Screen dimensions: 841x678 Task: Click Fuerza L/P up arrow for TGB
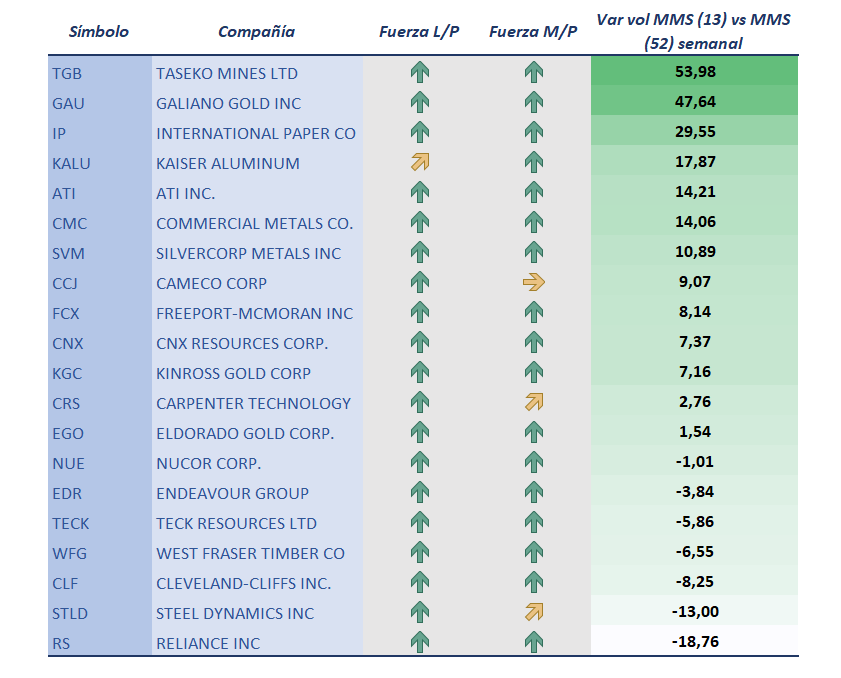pos(420,72)
